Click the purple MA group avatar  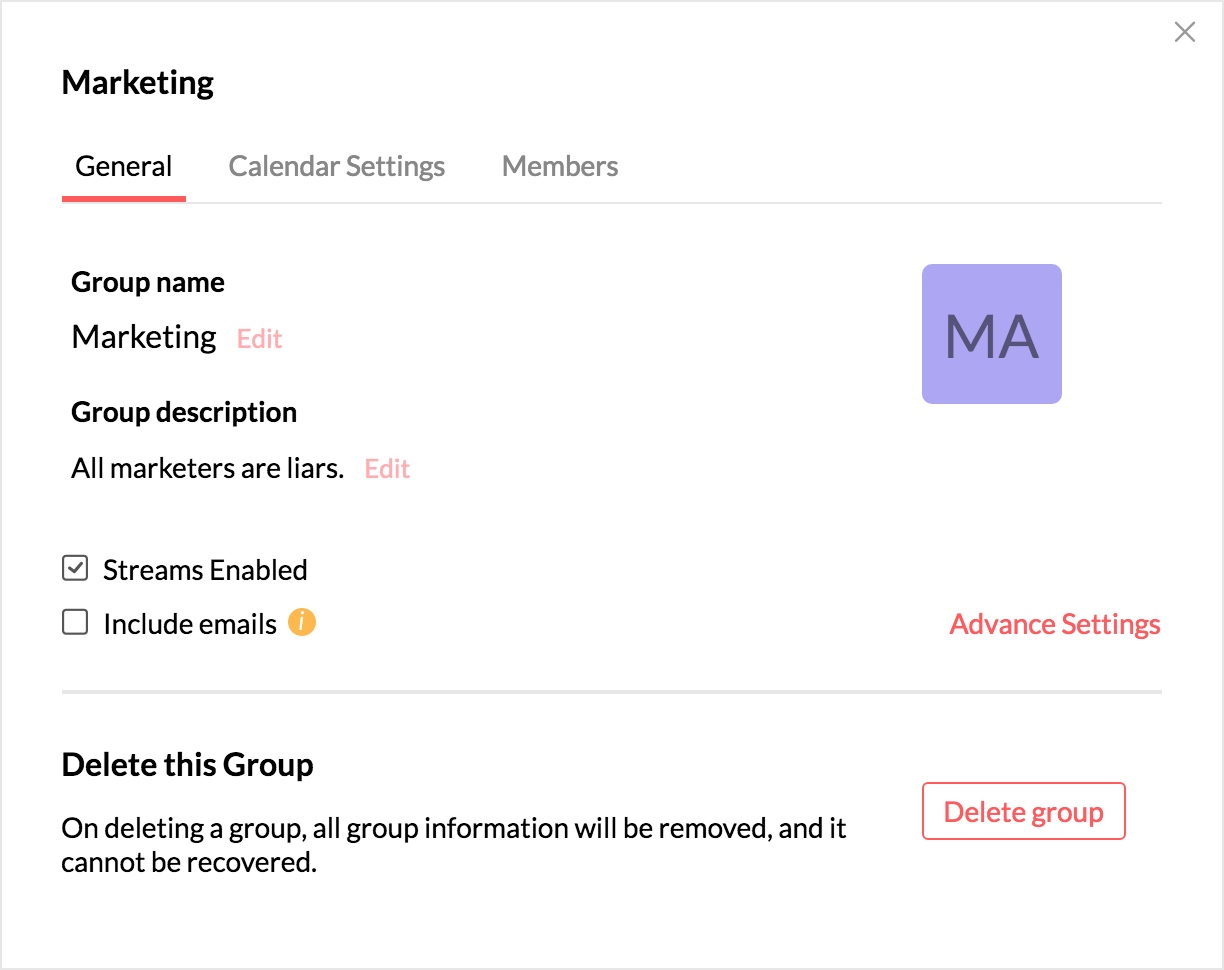(991, 334)
